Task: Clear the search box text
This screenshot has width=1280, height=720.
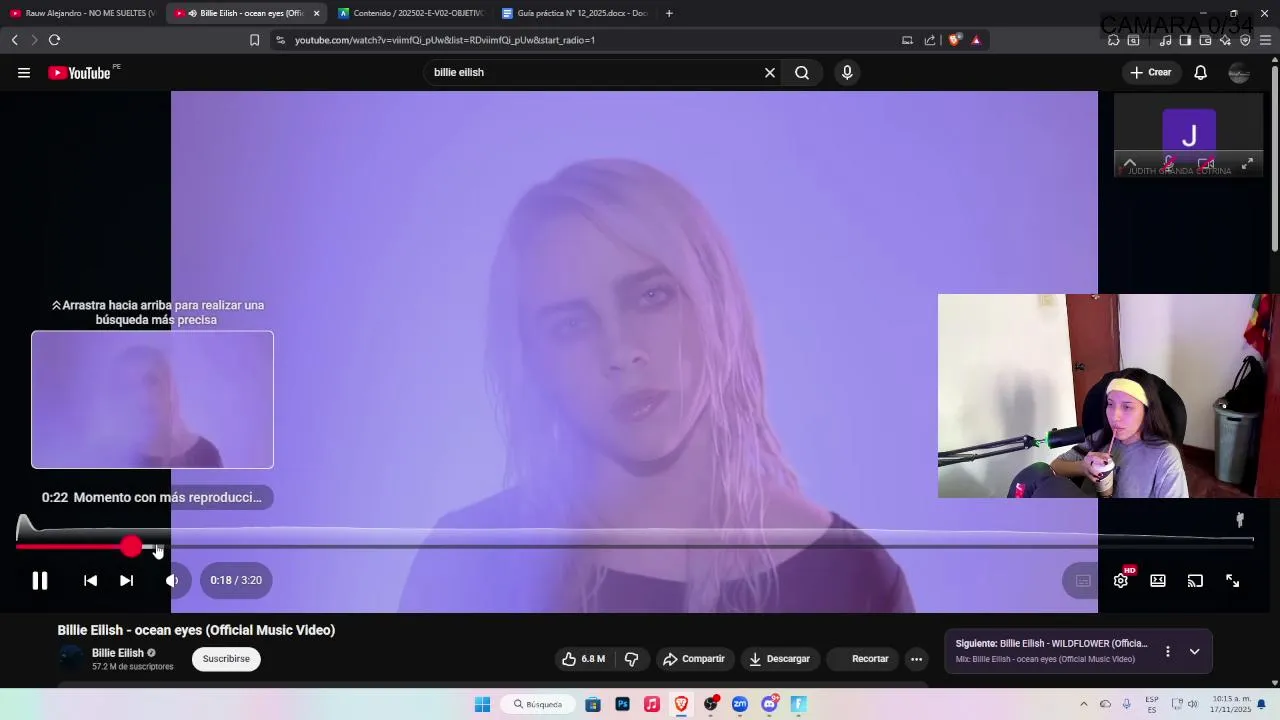Action: [770, 72]
